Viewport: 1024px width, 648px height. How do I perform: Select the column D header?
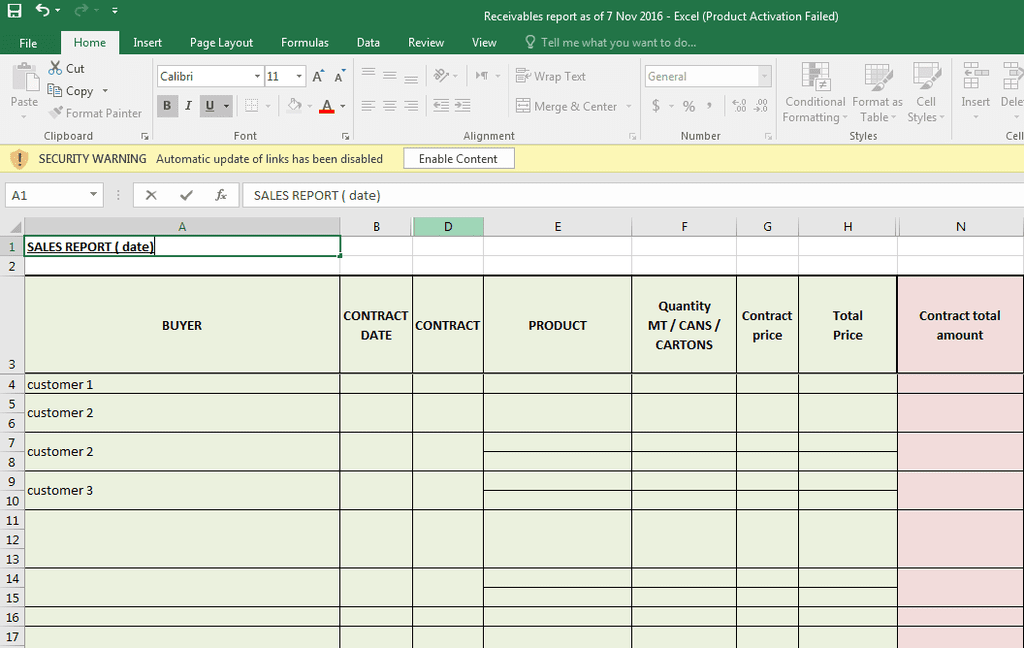[448, 227]
